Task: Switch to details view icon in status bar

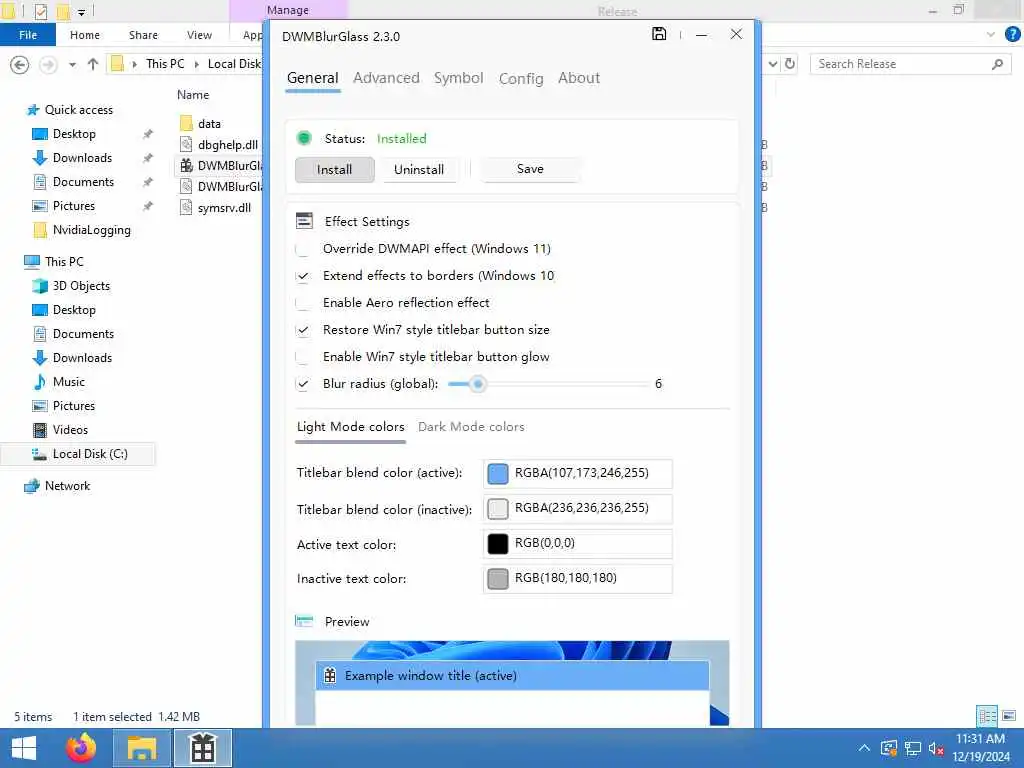Action: coord(987,716)
